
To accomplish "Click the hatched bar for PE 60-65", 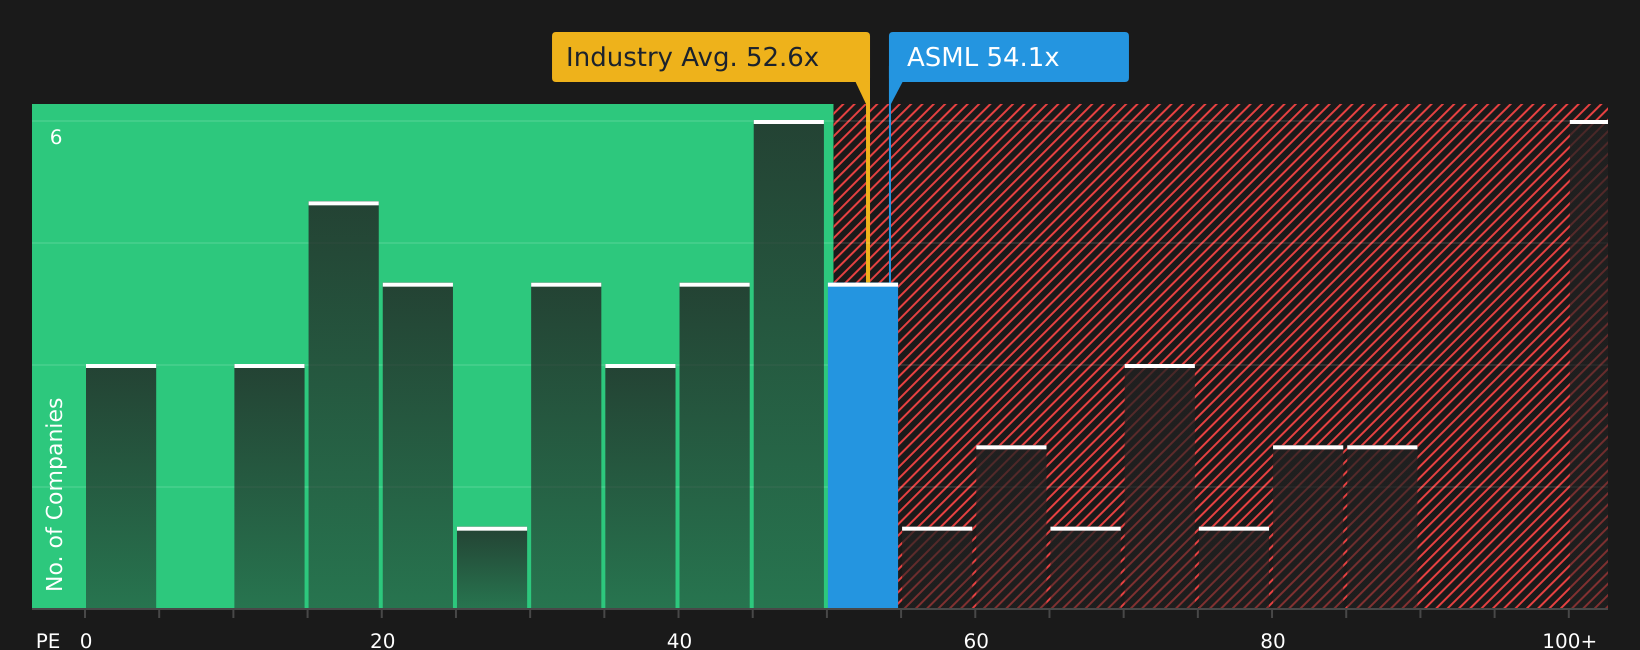I will [x=1011, y=527].
